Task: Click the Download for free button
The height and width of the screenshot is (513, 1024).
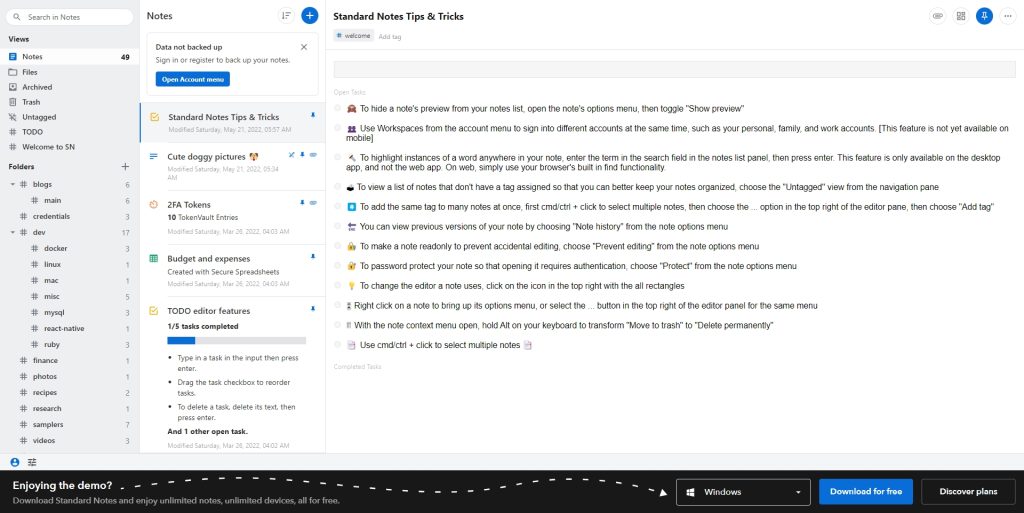Action: coord(866,491)
